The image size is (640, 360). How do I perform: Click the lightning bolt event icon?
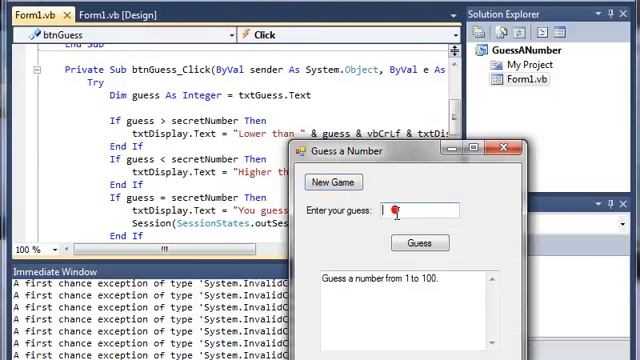[x=245, y=34]
